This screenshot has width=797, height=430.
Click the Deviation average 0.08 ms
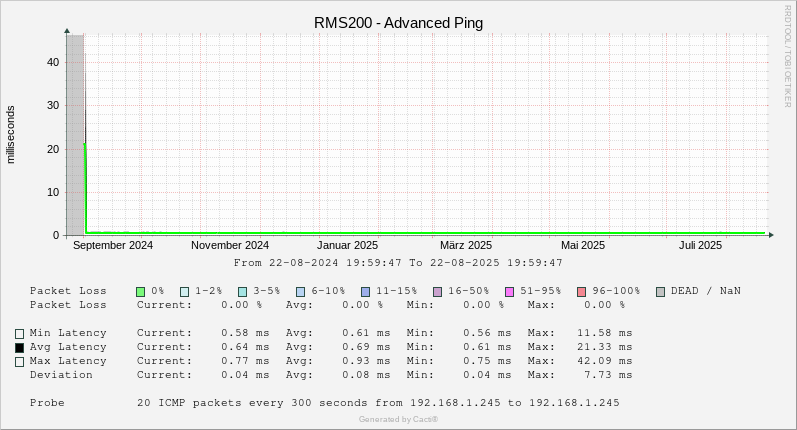366,375
